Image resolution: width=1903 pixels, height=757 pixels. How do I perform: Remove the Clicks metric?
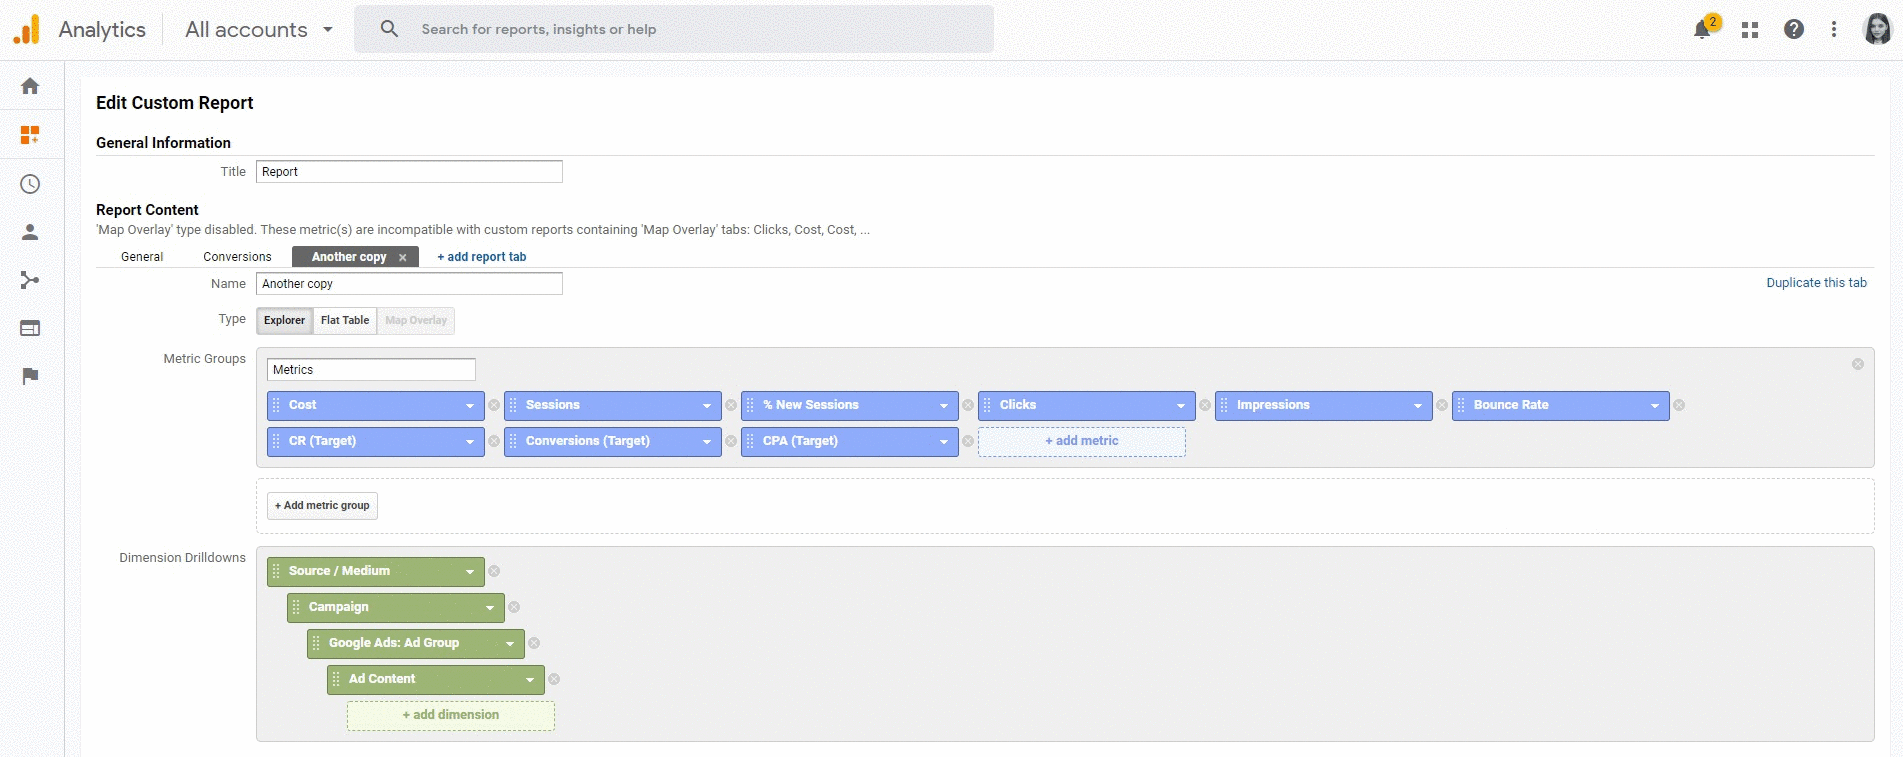point(1205,405)
